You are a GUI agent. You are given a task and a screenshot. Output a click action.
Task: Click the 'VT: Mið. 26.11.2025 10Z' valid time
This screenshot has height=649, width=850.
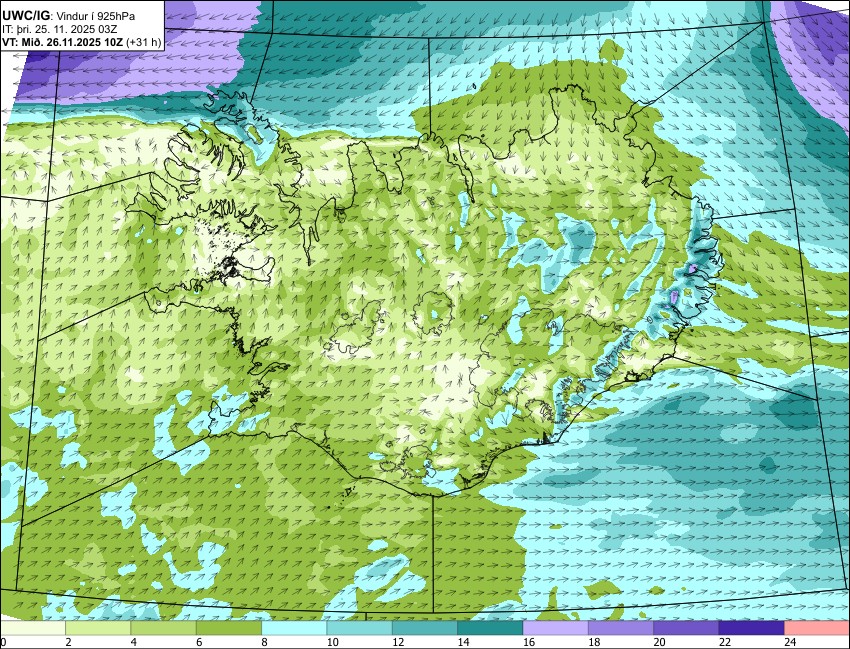62,42
